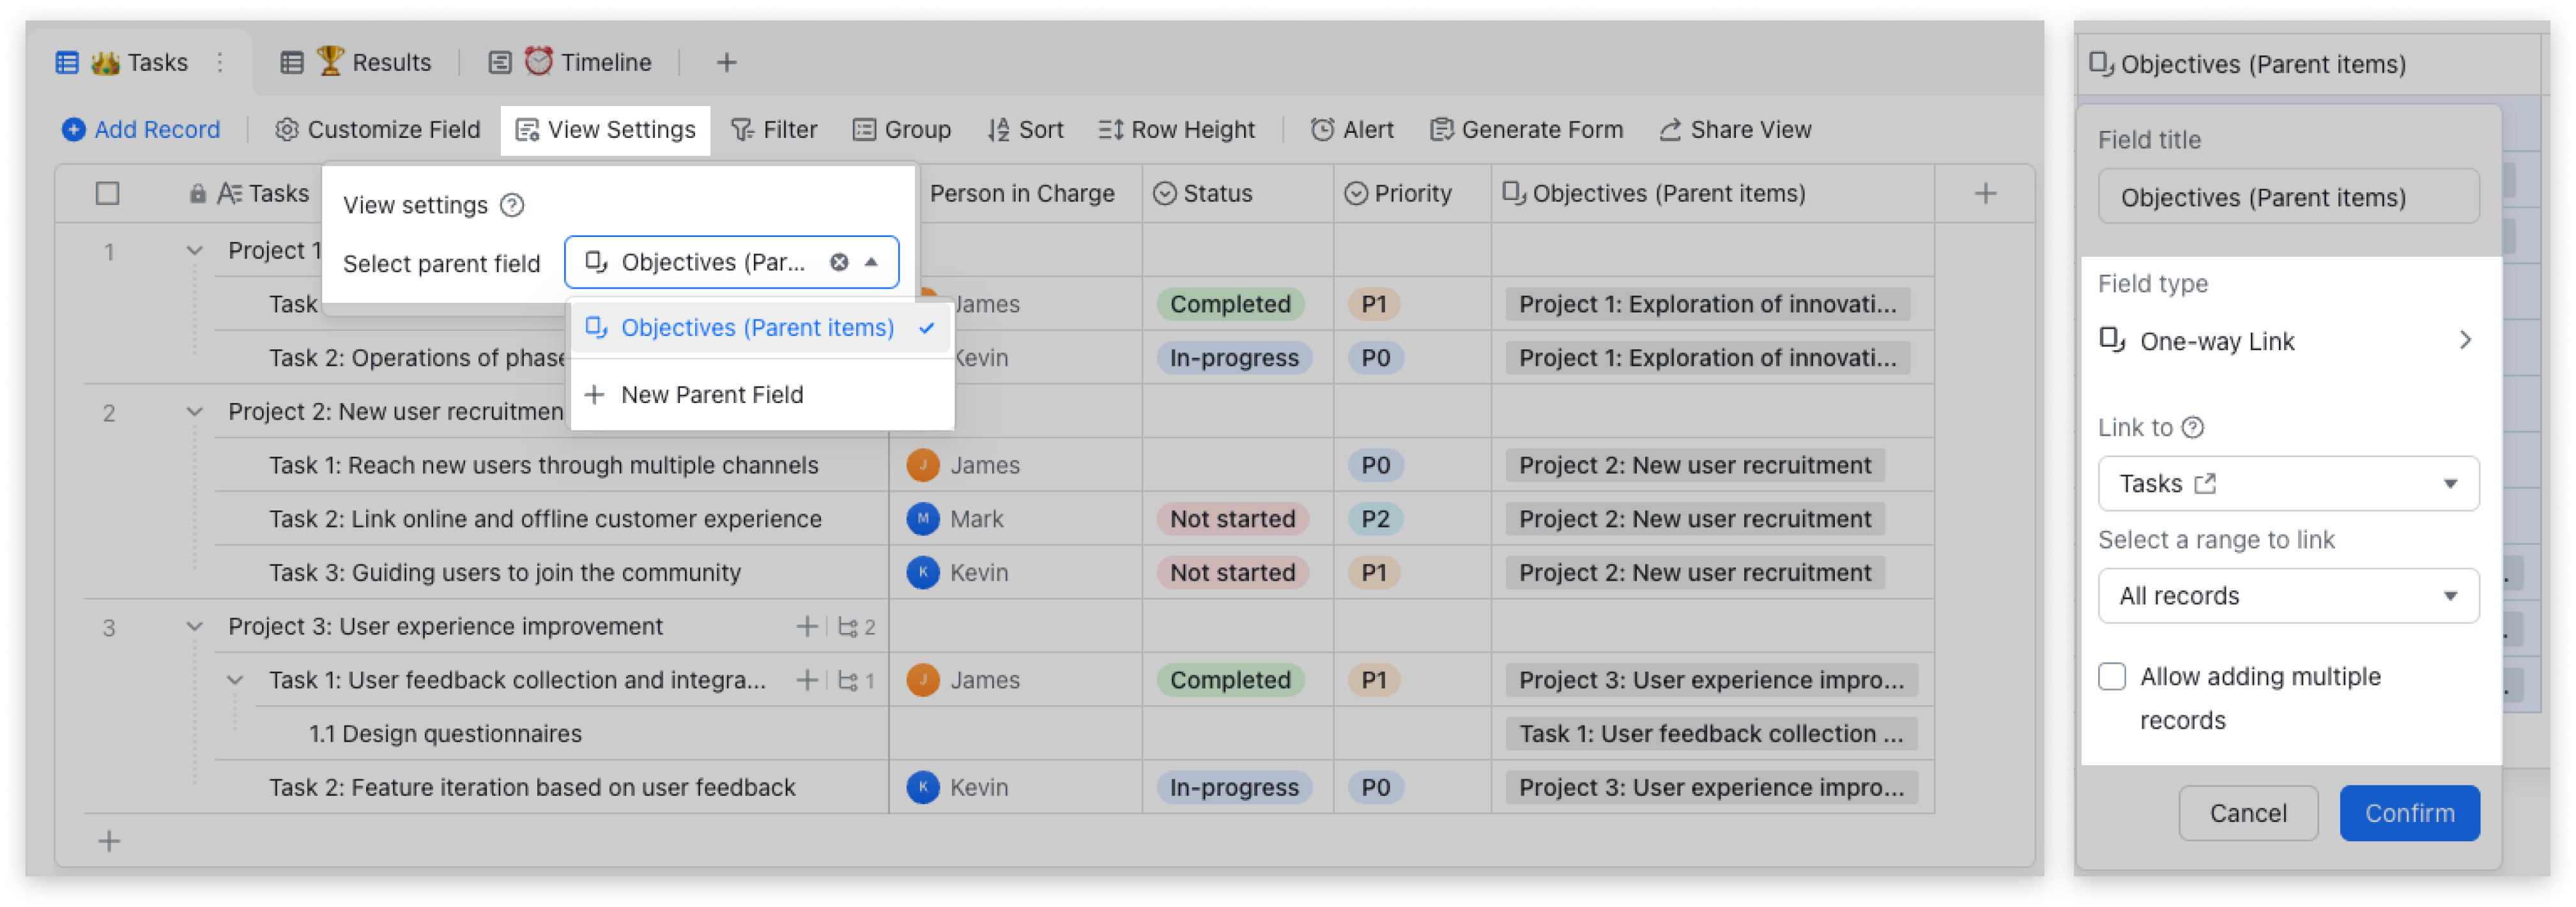The height and width of the screenshot is (907, 2576).
Task: Open the Link to Tasks dropdown
Action: 2288,484
